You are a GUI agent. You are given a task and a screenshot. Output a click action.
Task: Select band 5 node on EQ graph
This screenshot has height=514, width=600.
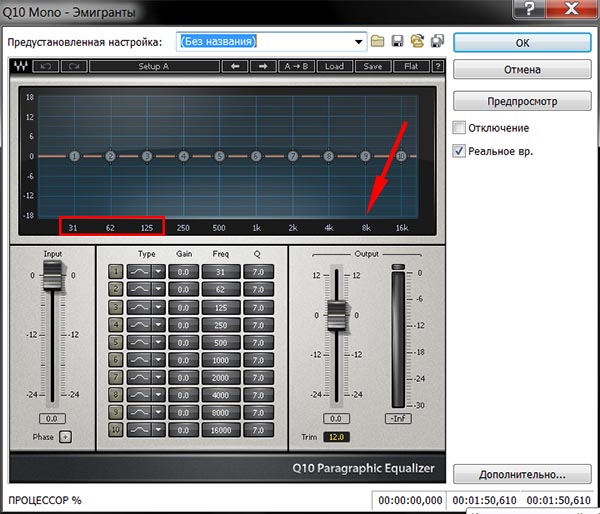219,156
